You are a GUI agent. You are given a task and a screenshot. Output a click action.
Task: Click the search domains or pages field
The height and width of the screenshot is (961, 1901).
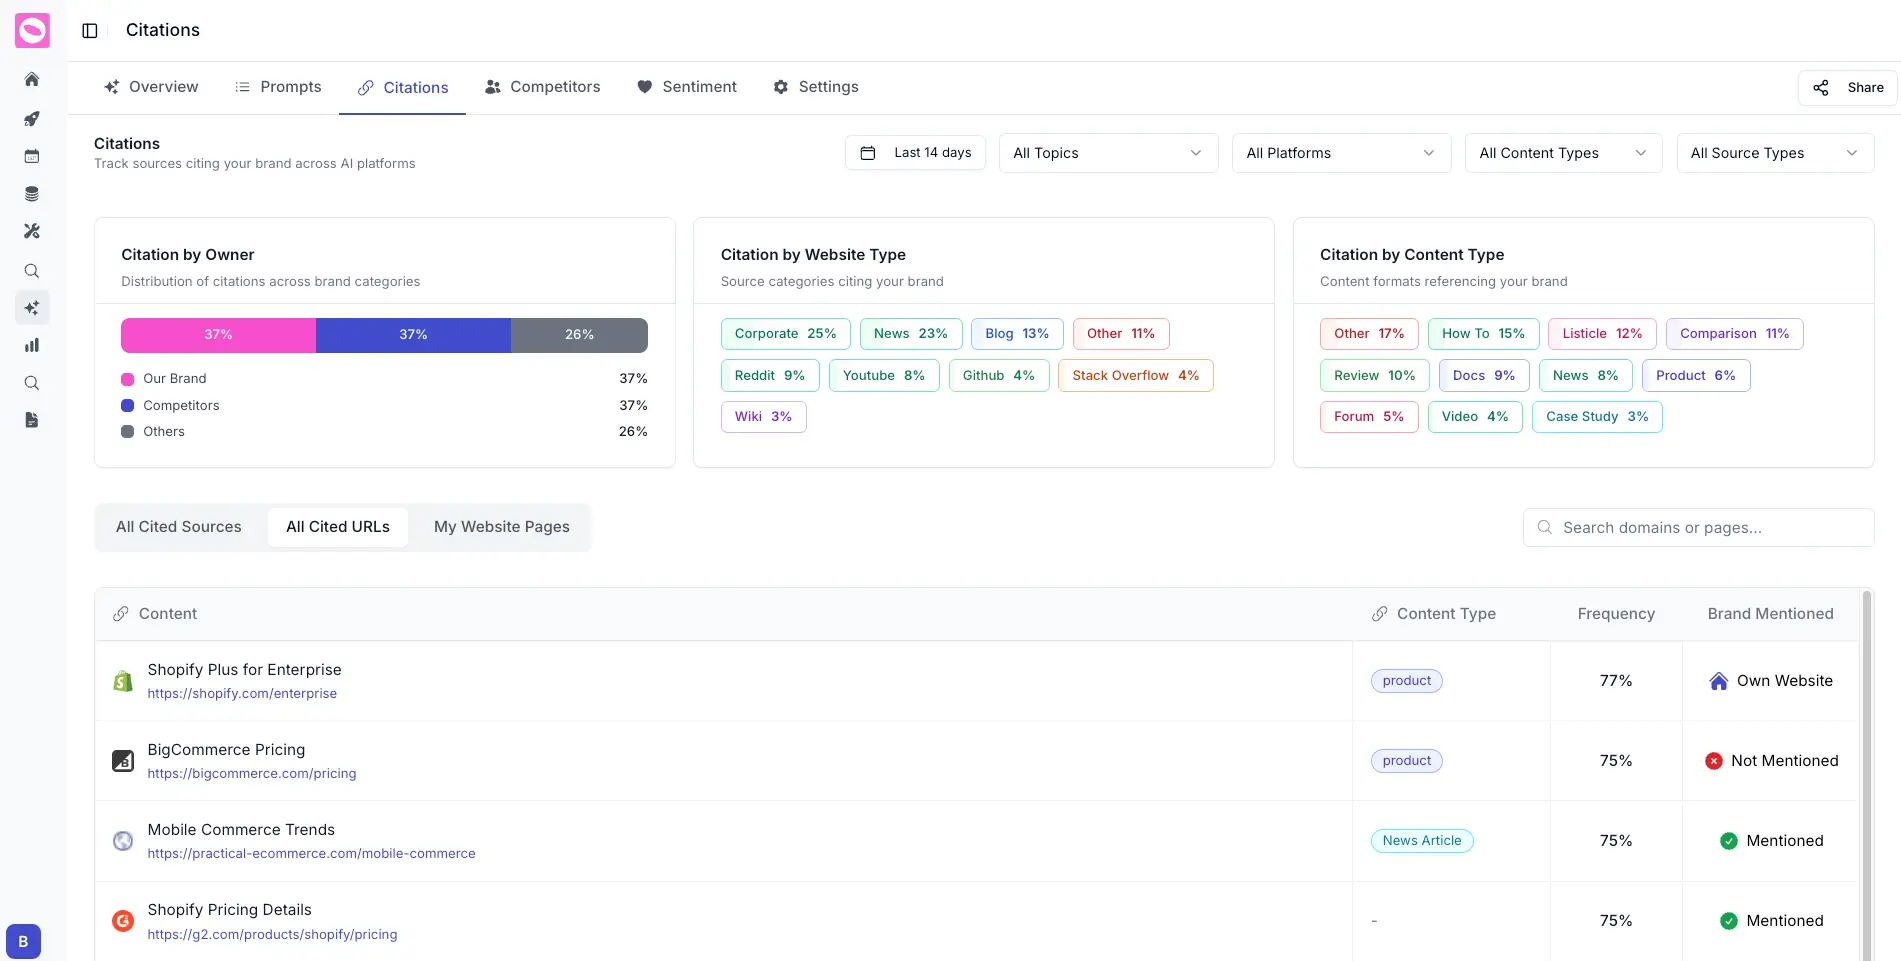coord(1698,527)
